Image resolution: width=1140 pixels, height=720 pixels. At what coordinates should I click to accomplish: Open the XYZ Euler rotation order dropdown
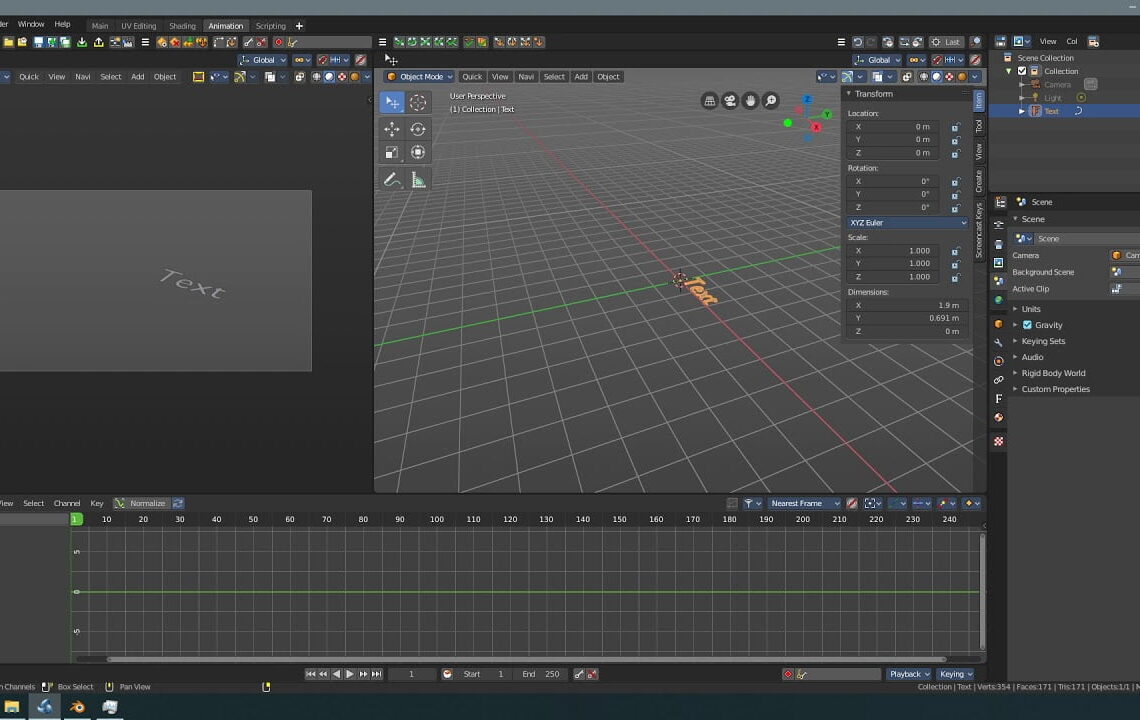pyautogui.click(x=905, y=222)
